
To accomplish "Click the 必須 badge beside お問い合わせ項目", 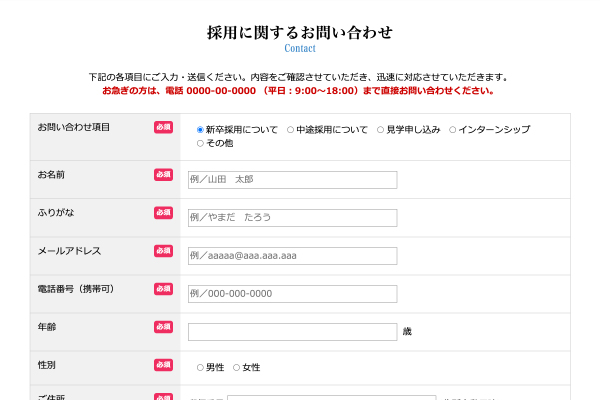I will (x=163, y=127).
